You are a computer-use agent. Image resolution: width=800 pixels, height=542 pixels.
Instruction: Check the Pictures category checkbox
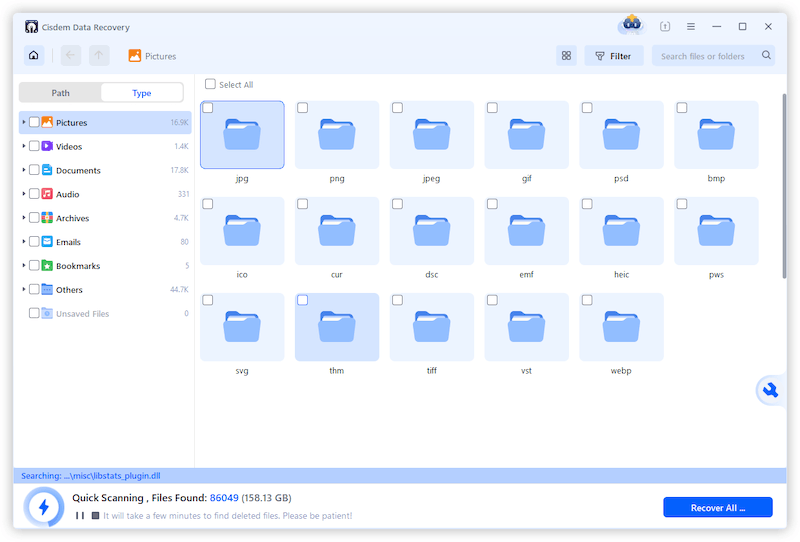(x=34, y=122)
